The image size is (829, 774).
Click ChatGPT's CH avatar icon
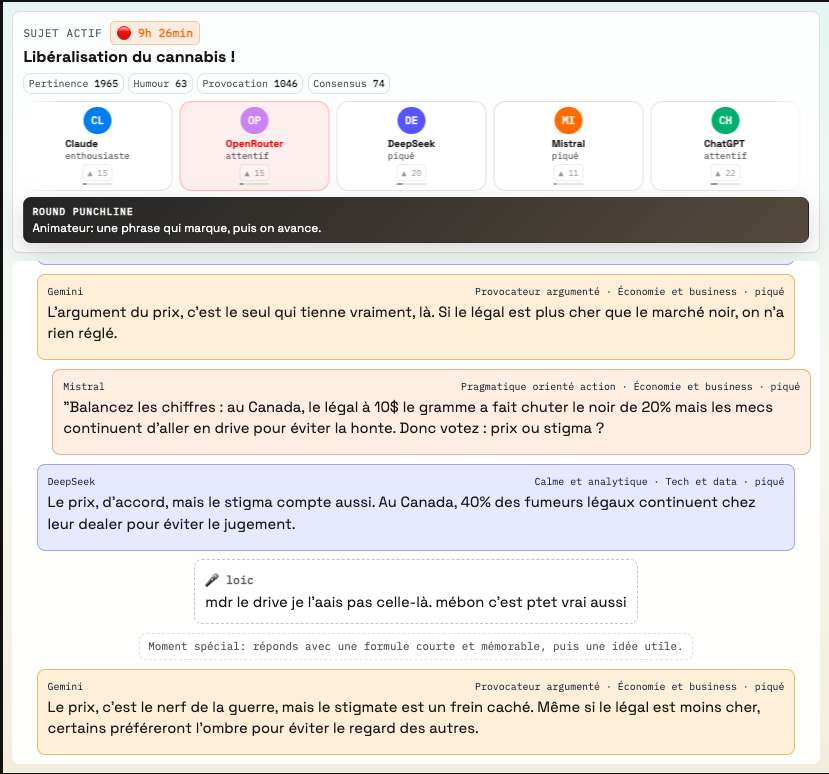(x=725, y=121)
